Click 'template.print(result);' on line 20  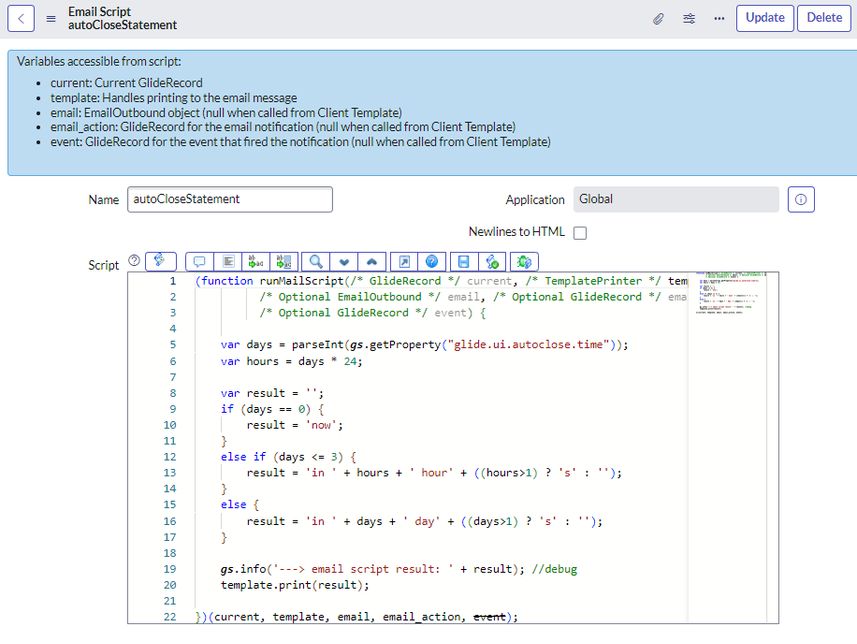[295, 585]
